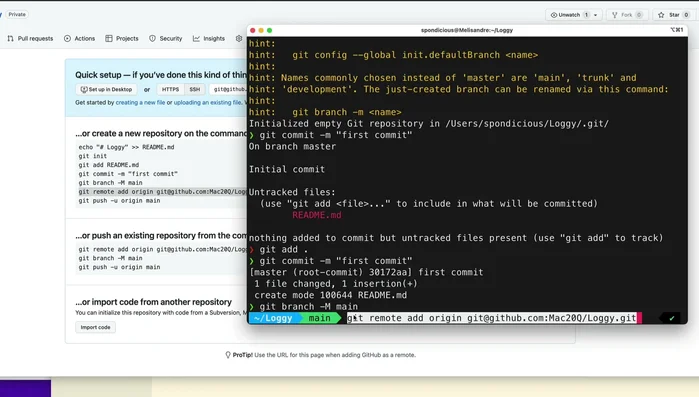Follow the 'creating a new file' link
Image resolution: width=699 pixels, height=397 pixels.
click(140, 102)
